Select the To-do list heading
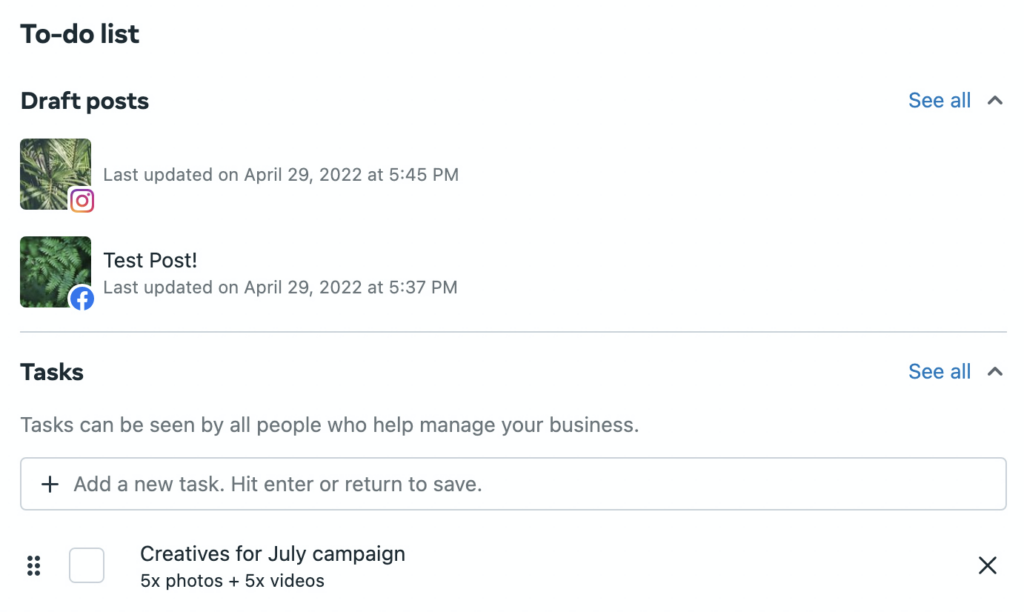This screenshot has width=1024, height=612. pos(80,33)
